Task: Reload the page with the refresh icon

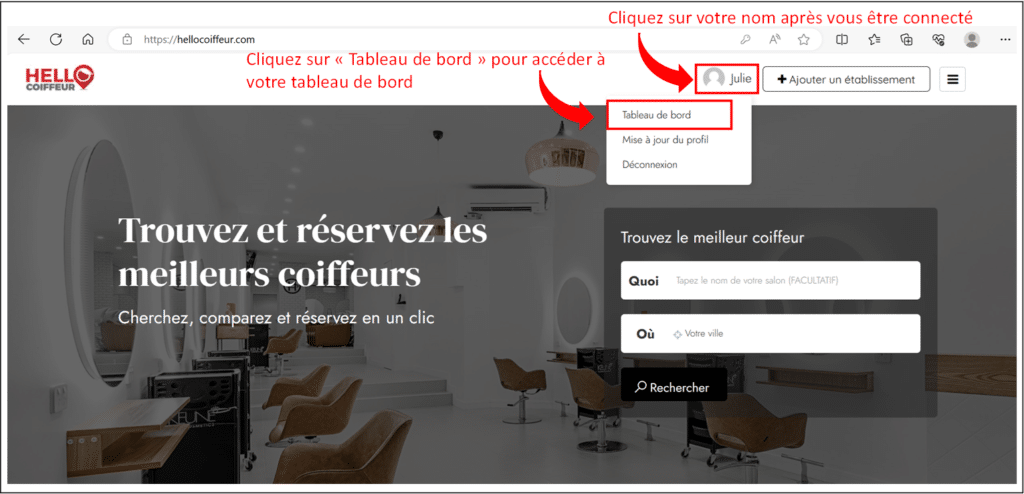Action: (x=56, y=40)
